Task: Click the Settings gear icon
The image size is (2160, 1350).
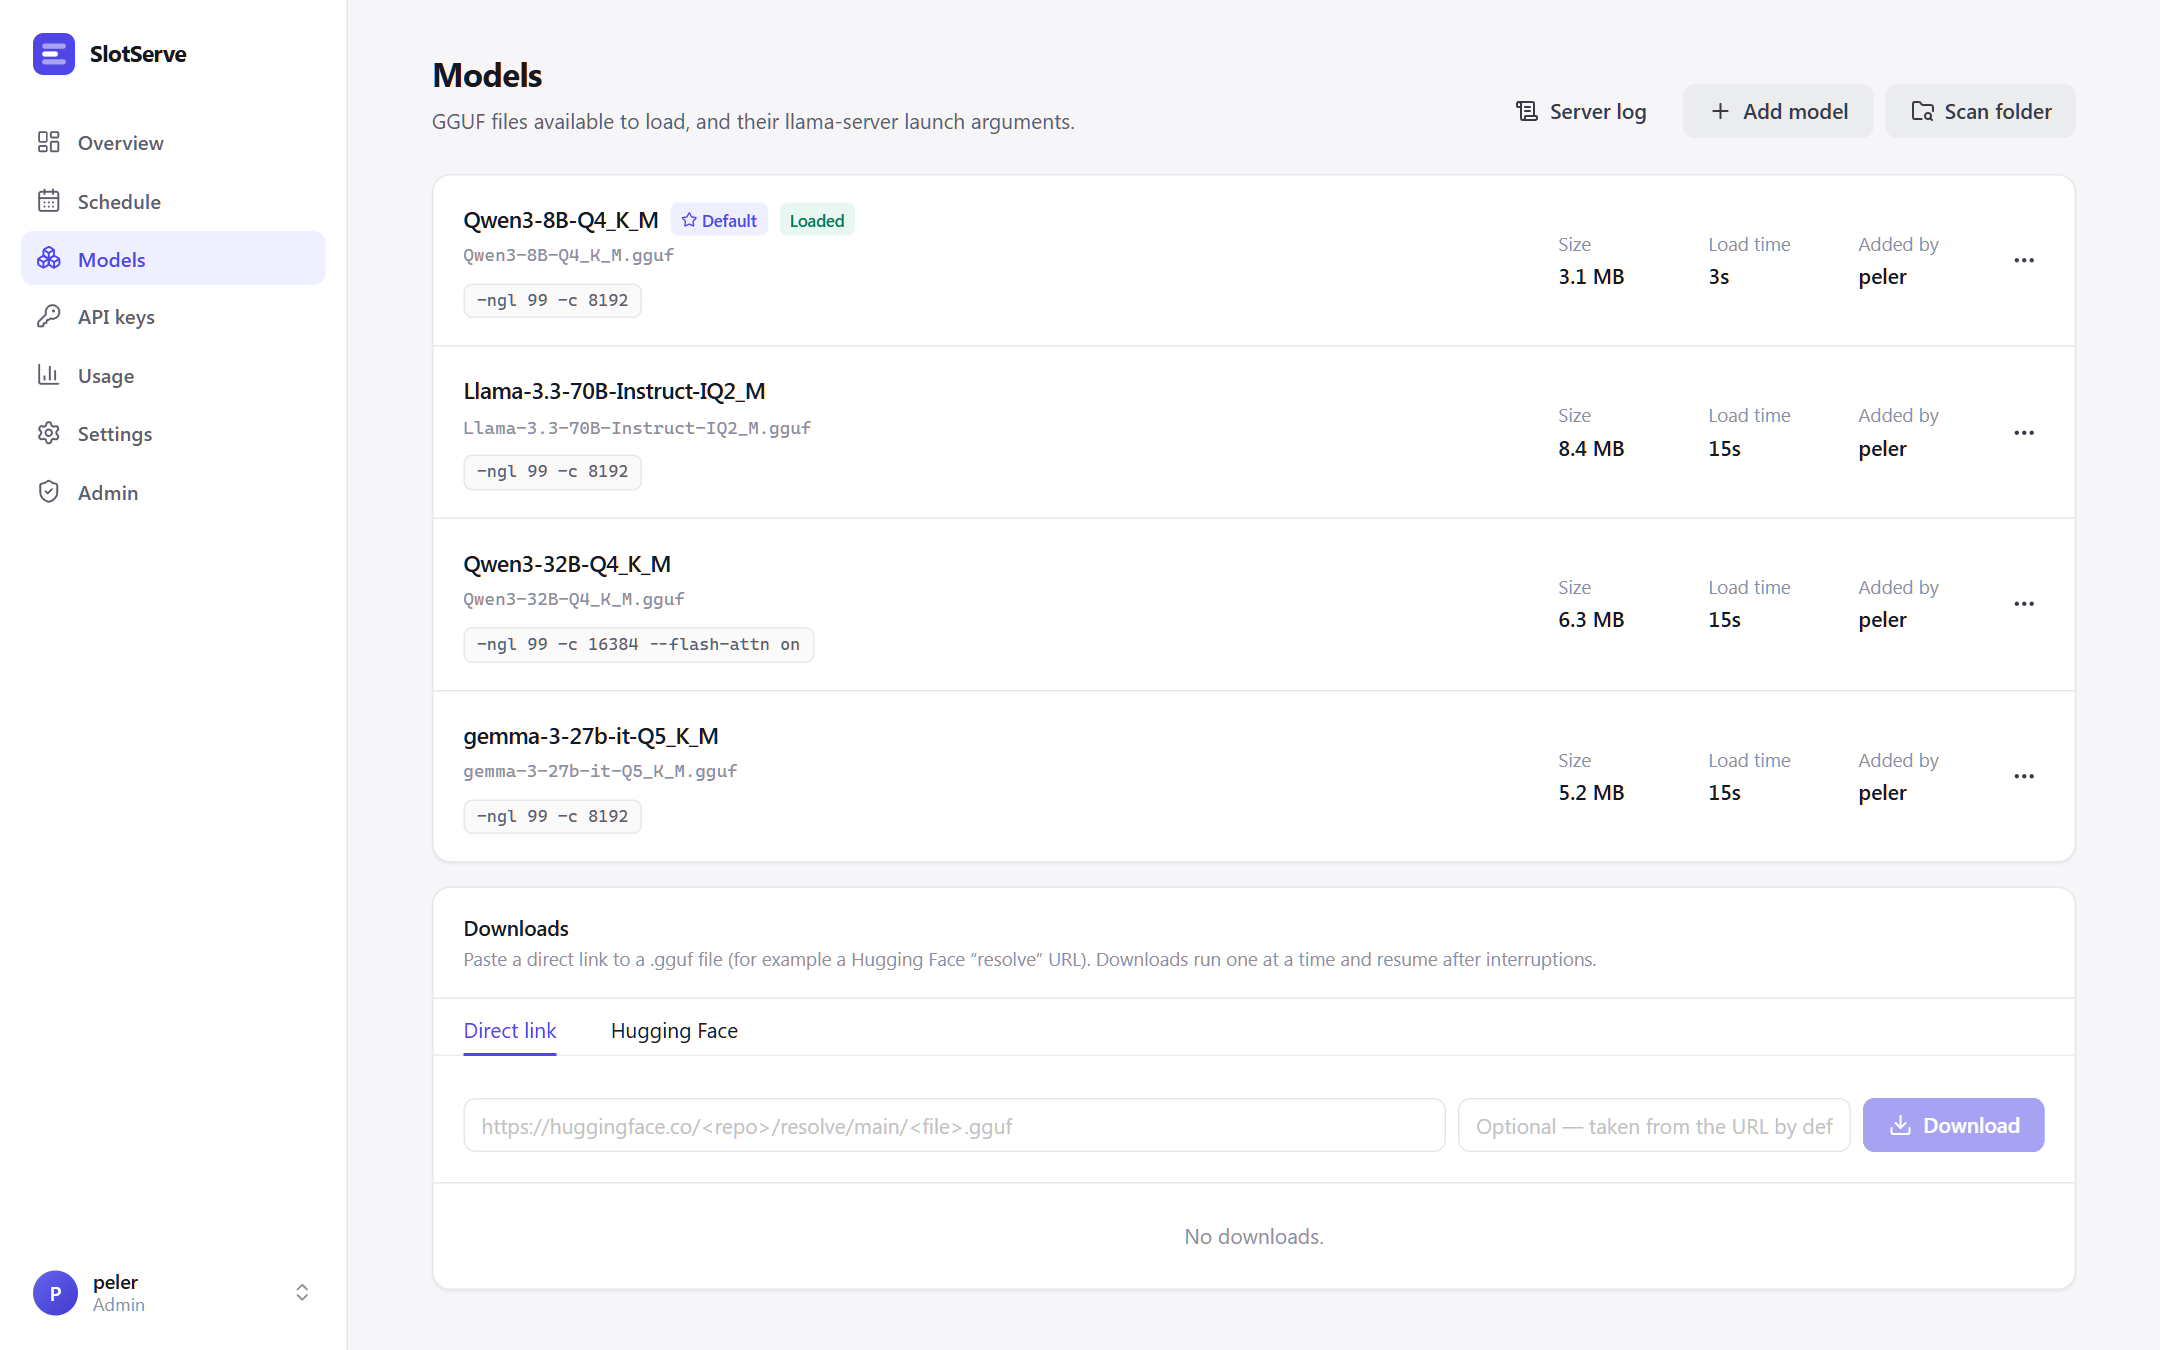Action: tap(48, 433)
